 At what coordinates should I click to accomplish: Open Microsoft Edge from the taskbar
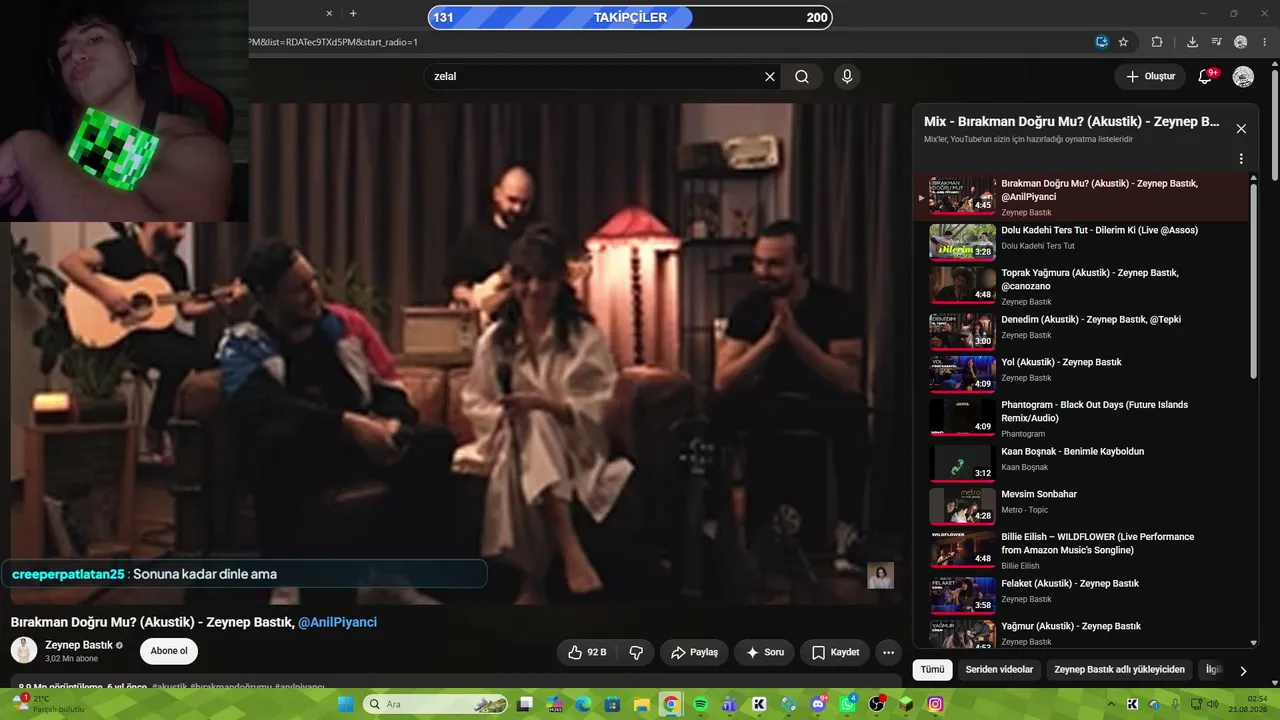(584, 704)
